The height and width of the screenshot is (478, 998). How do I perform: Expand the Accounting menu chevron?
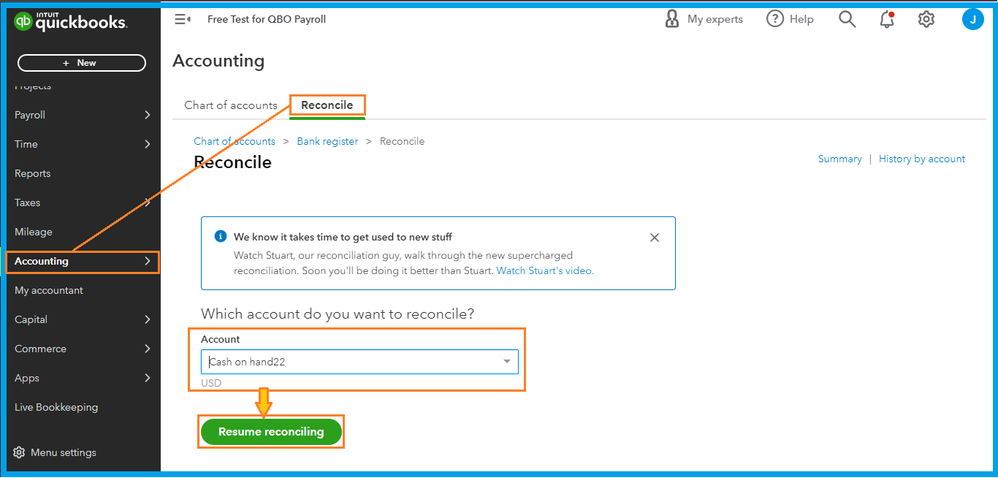[147, 261]
